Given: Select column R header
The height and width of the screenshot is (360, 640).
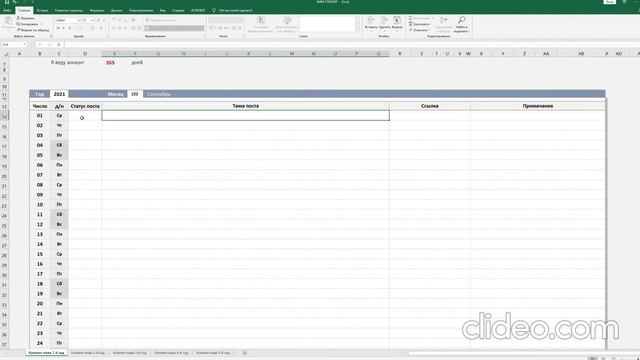Looking at the screenshot, I should (400, 53).
